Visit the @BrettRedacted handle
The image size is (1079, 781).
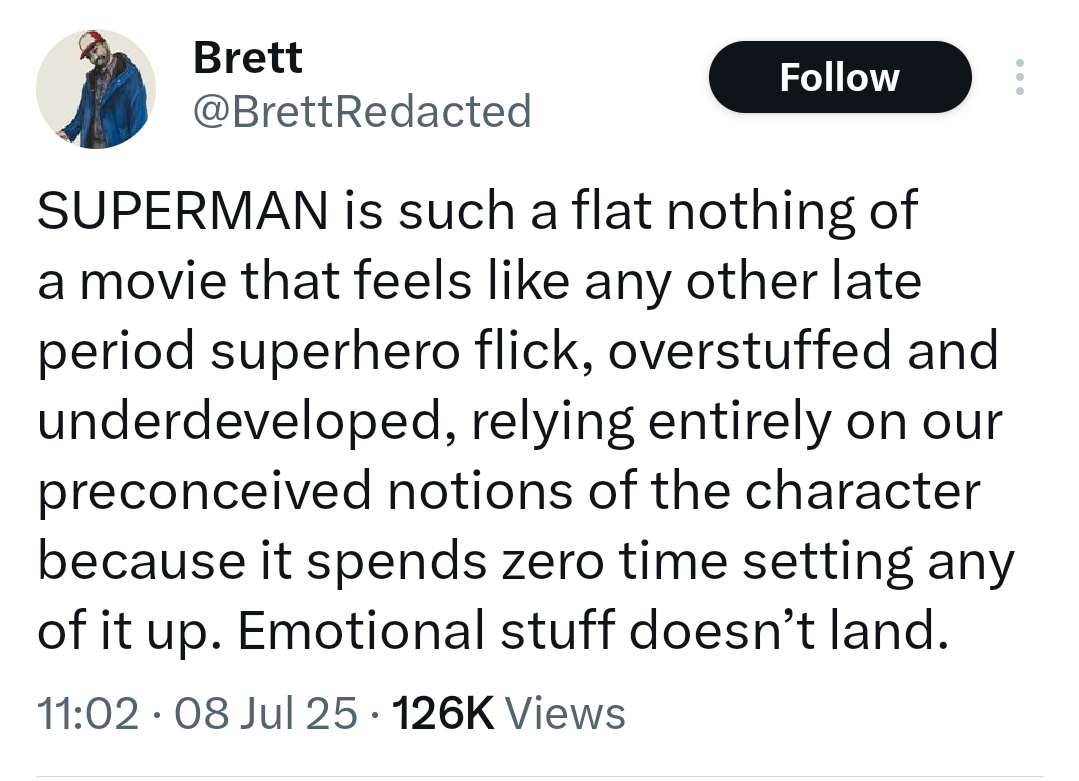click(363, 111)
